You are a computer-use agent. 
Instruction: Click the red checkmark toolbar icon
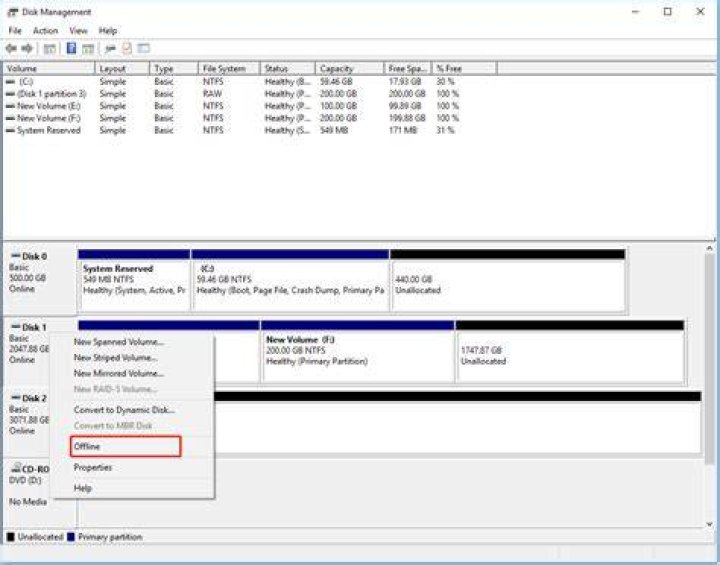[x=127, y=48]
